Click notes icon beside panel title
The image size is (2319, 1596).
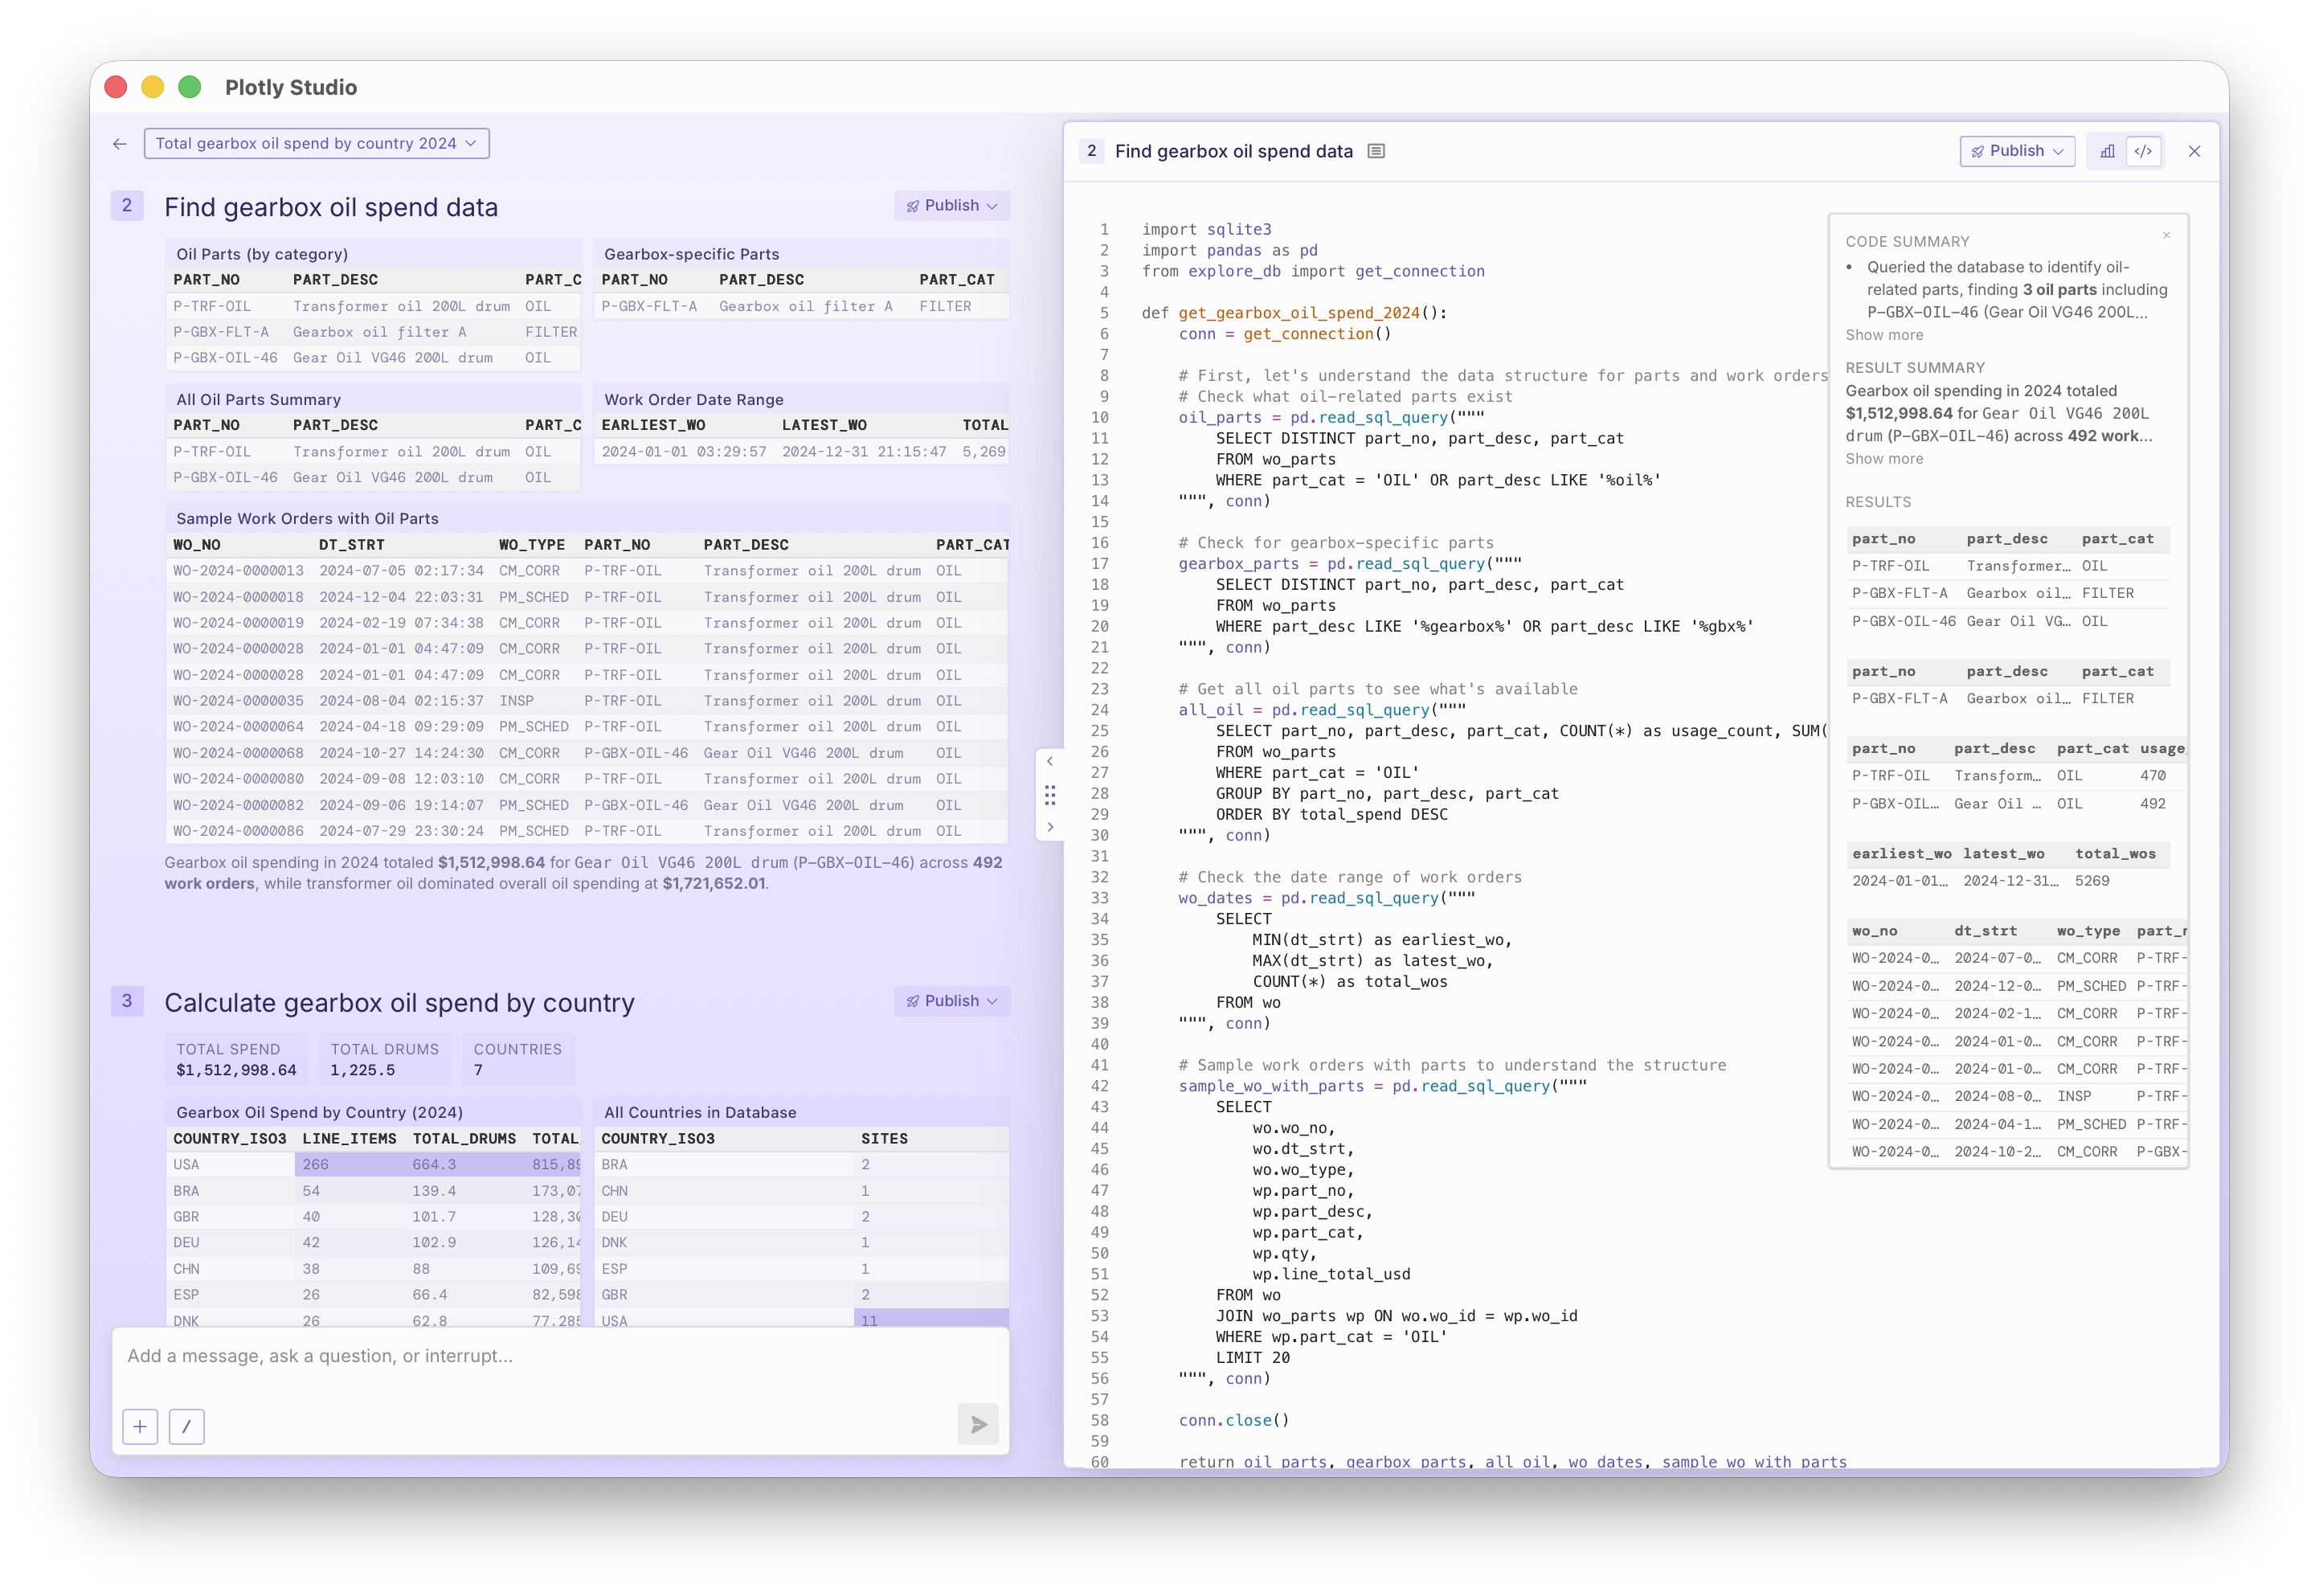click(1376, 151)
